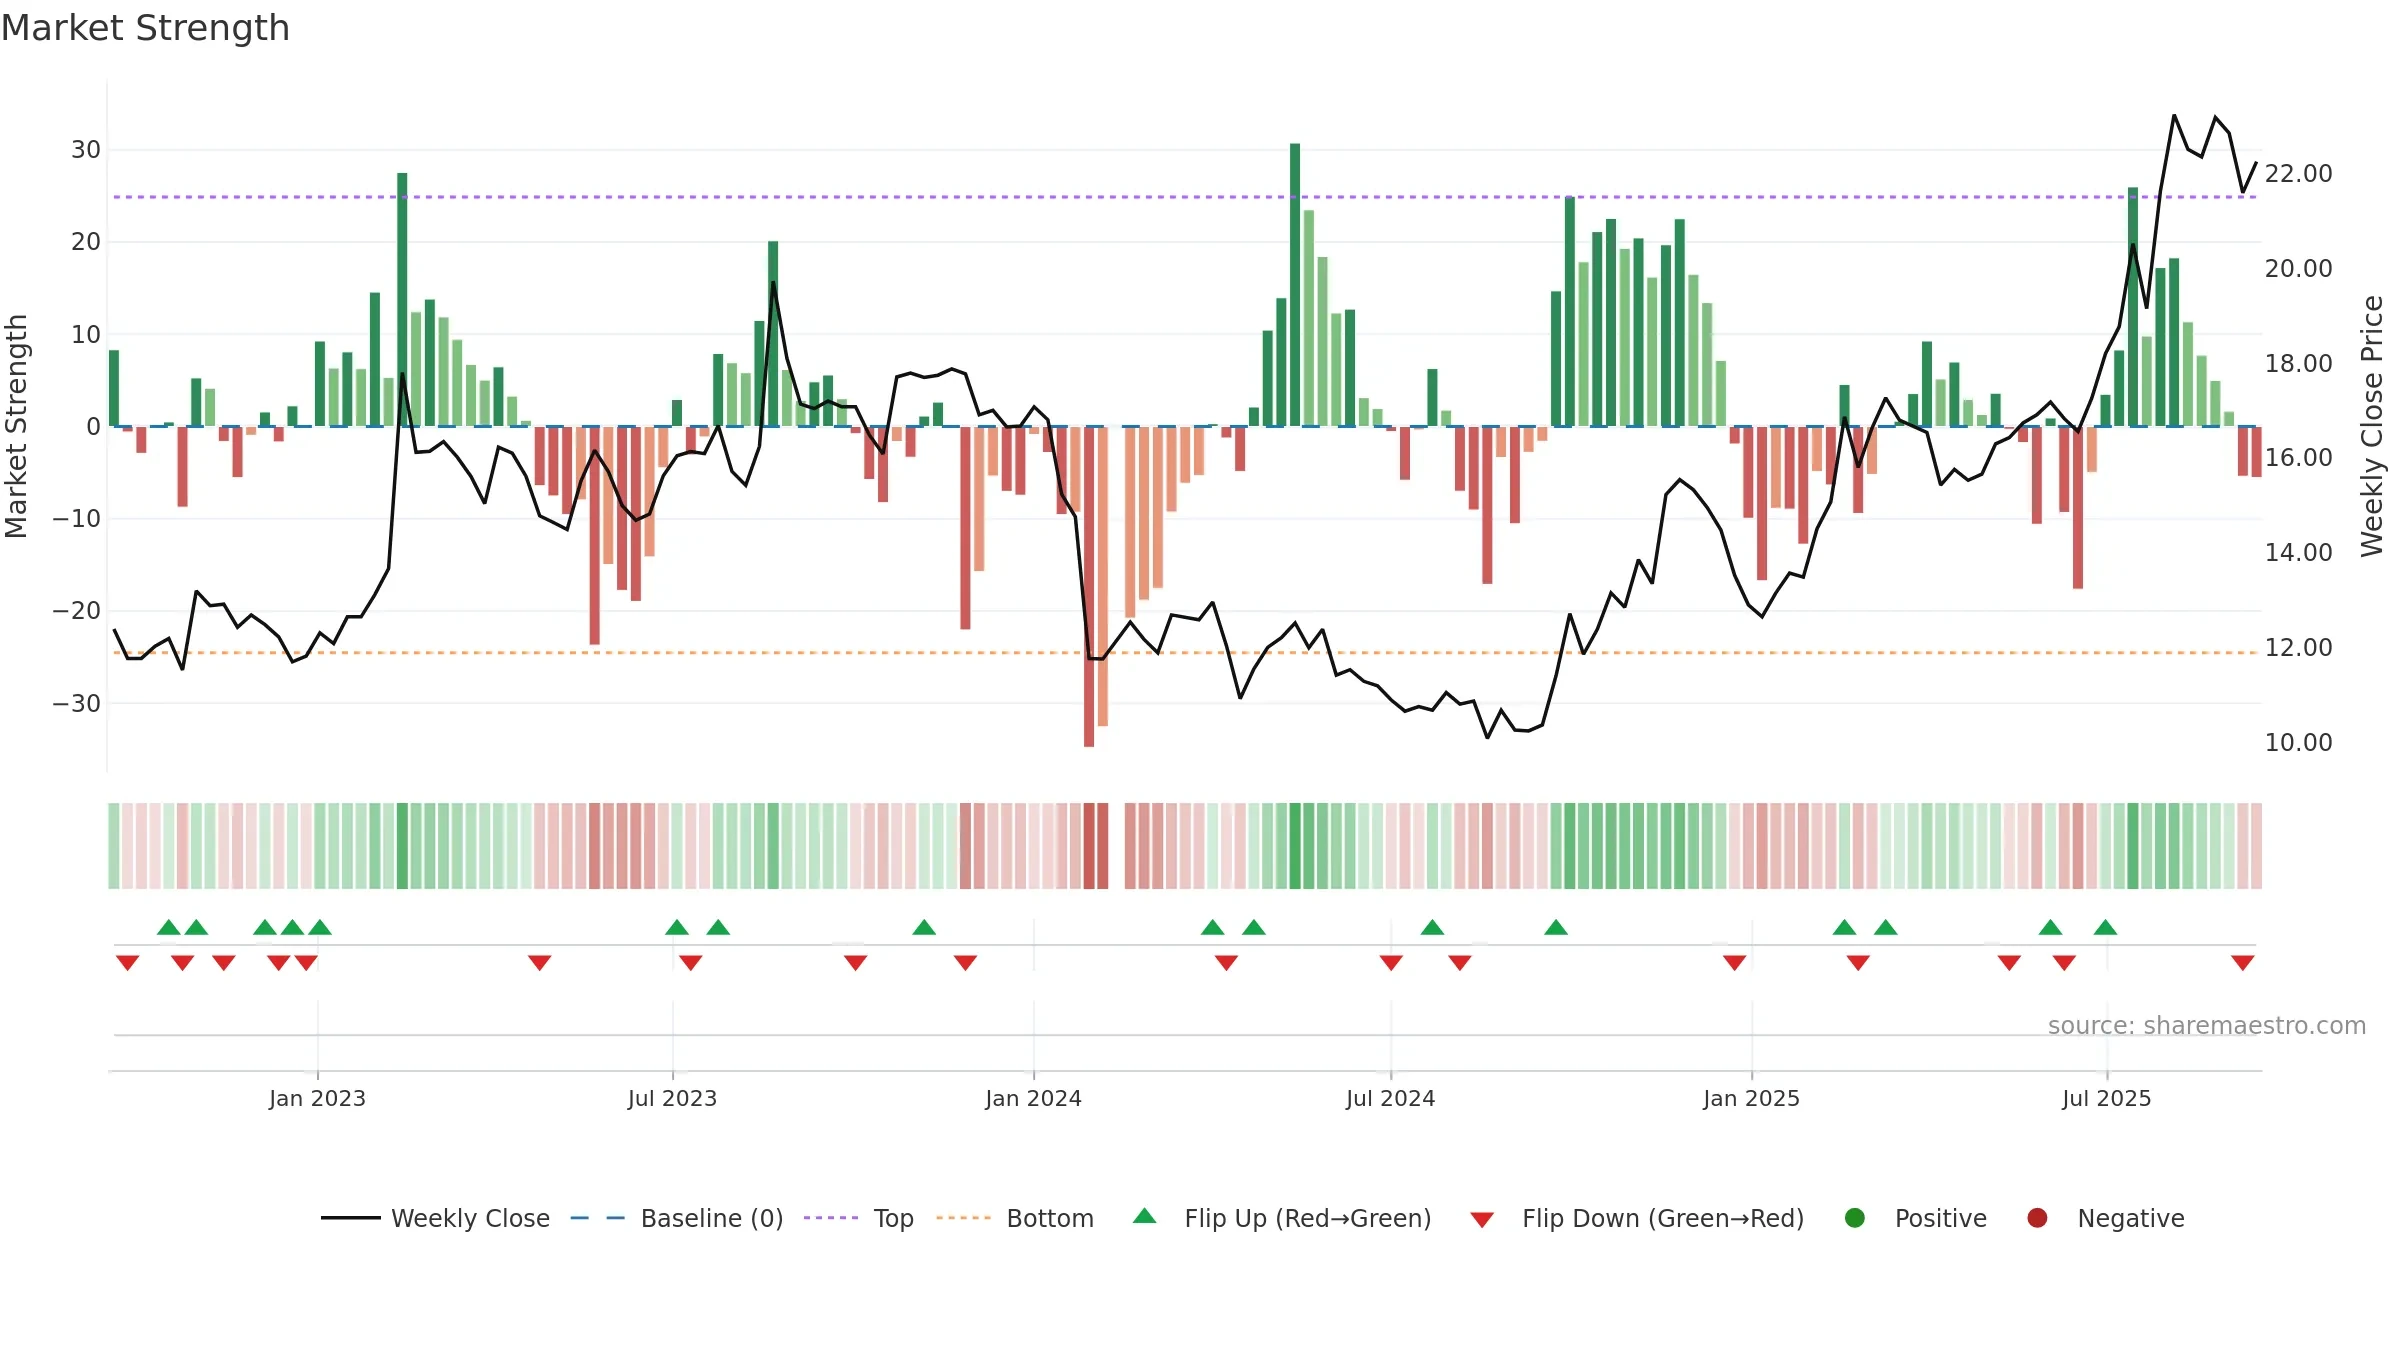Click the left axis tick label '−10'
The height and width of the screenshot is (1350, 2400).
(77, 518)
